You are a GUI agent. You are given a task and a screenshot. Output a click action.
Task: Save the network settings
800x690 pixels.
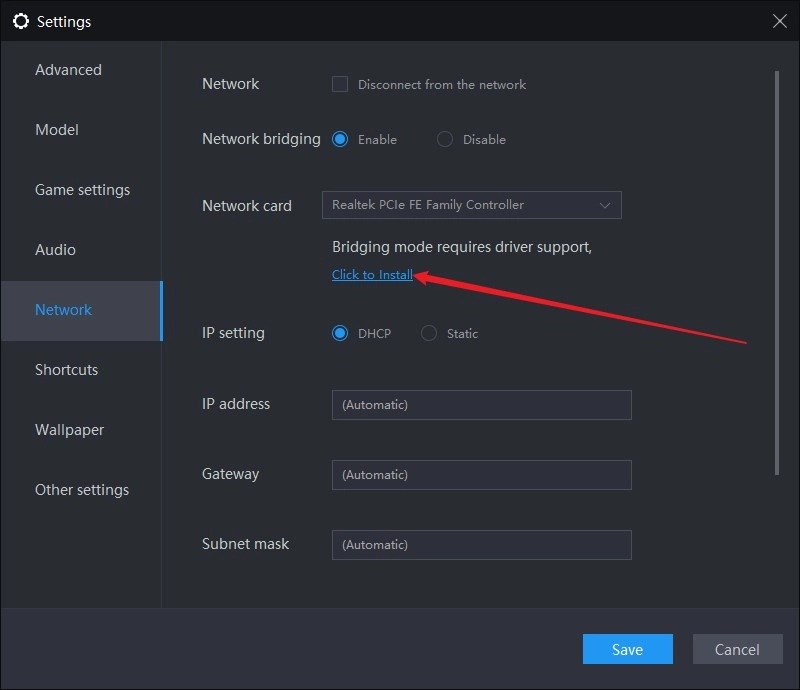pos(627,649)
